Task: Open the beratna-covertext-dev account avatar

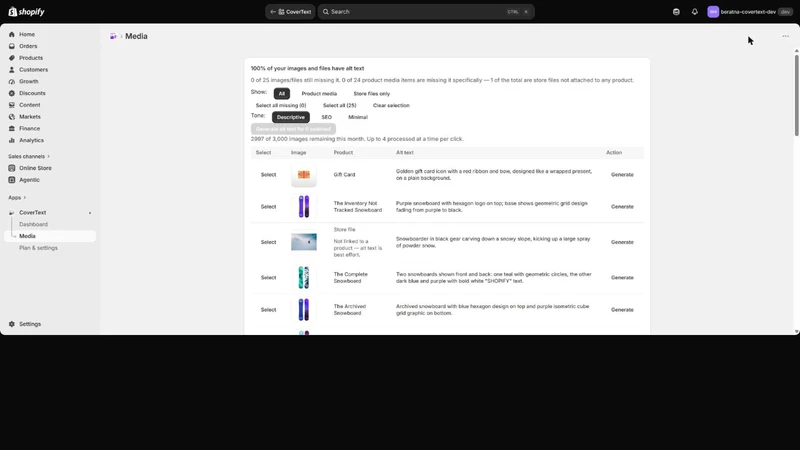Action: [x=713, y=12]
